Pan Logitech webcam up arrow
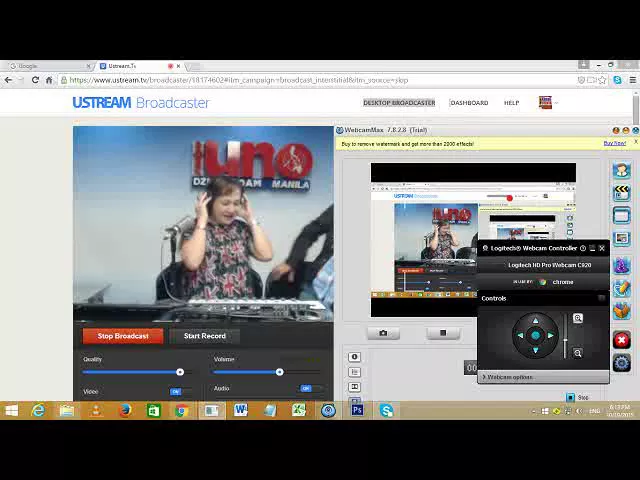Screen dimensions: 640x480 [x=536, y=321]
